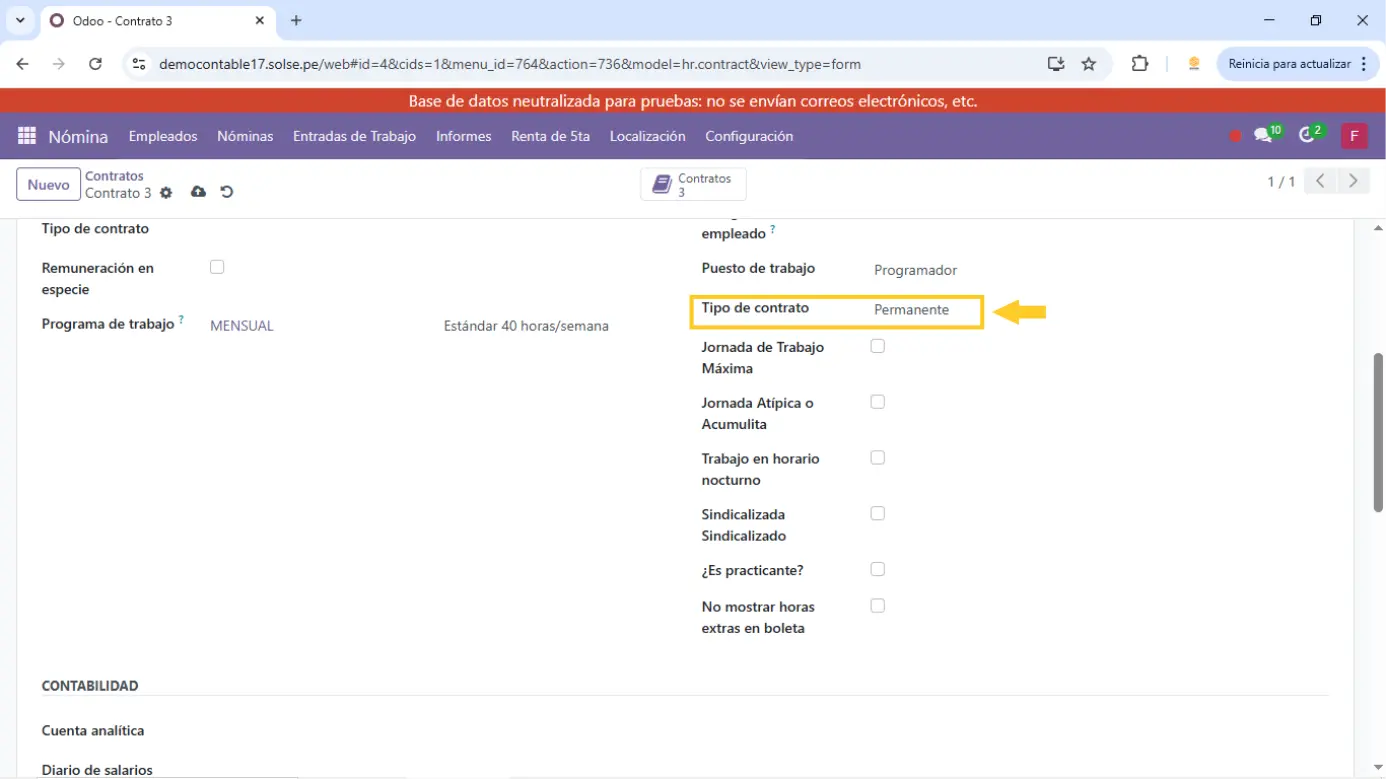Click the user avatar F icon

coord(1354,136)
